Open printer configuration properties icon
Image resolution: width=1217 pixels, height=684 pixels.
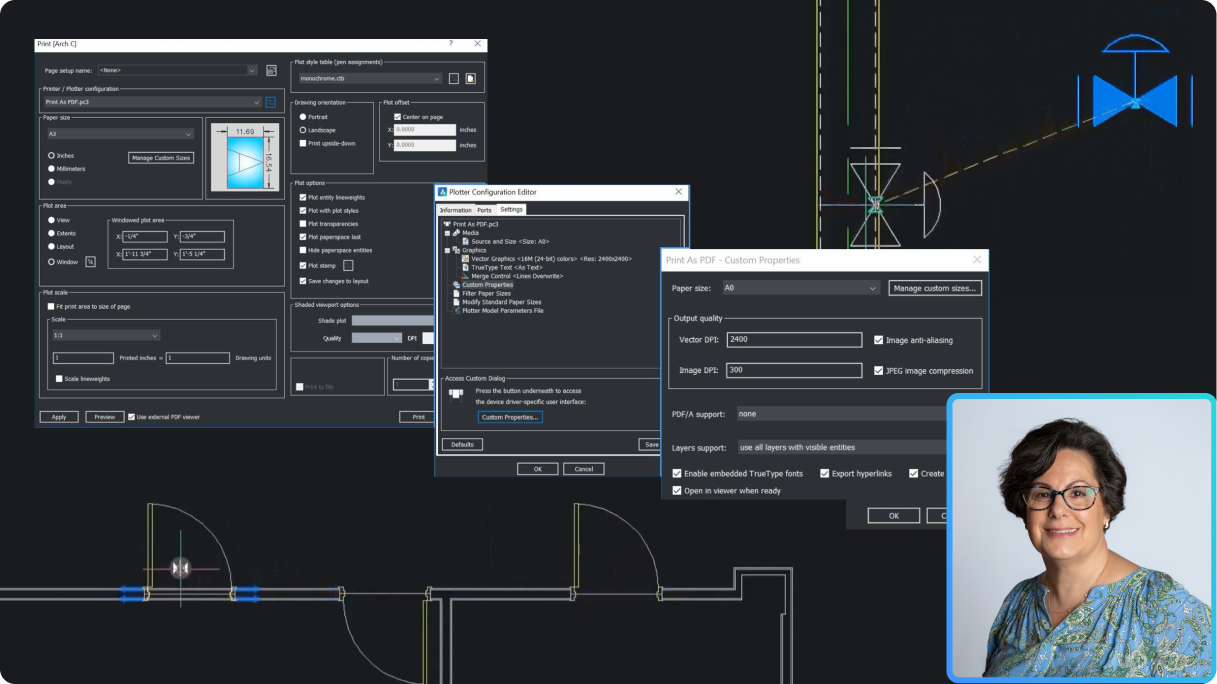tap(270, 102)
